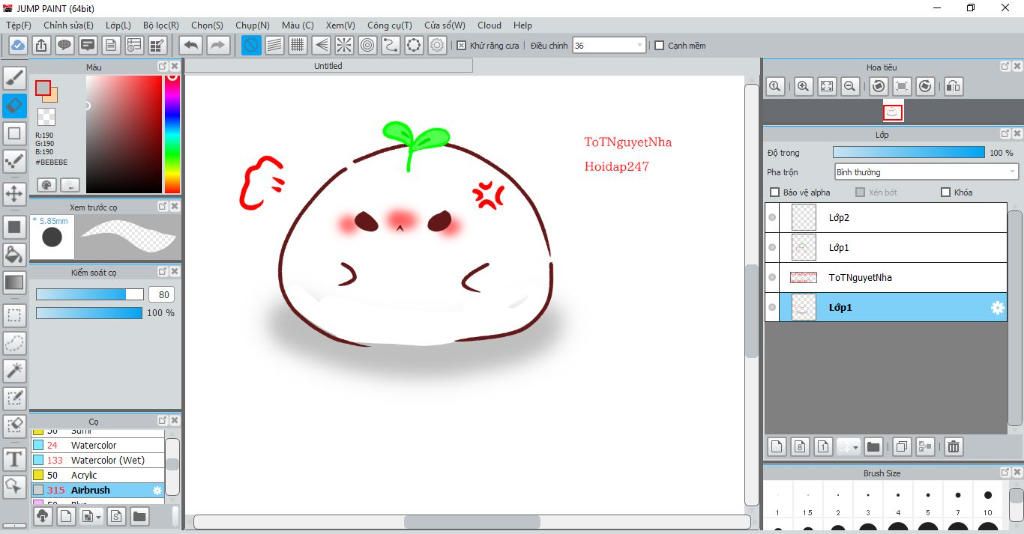
Task: Turn on the concentric circle snap guide
Action: coord(368,45)
